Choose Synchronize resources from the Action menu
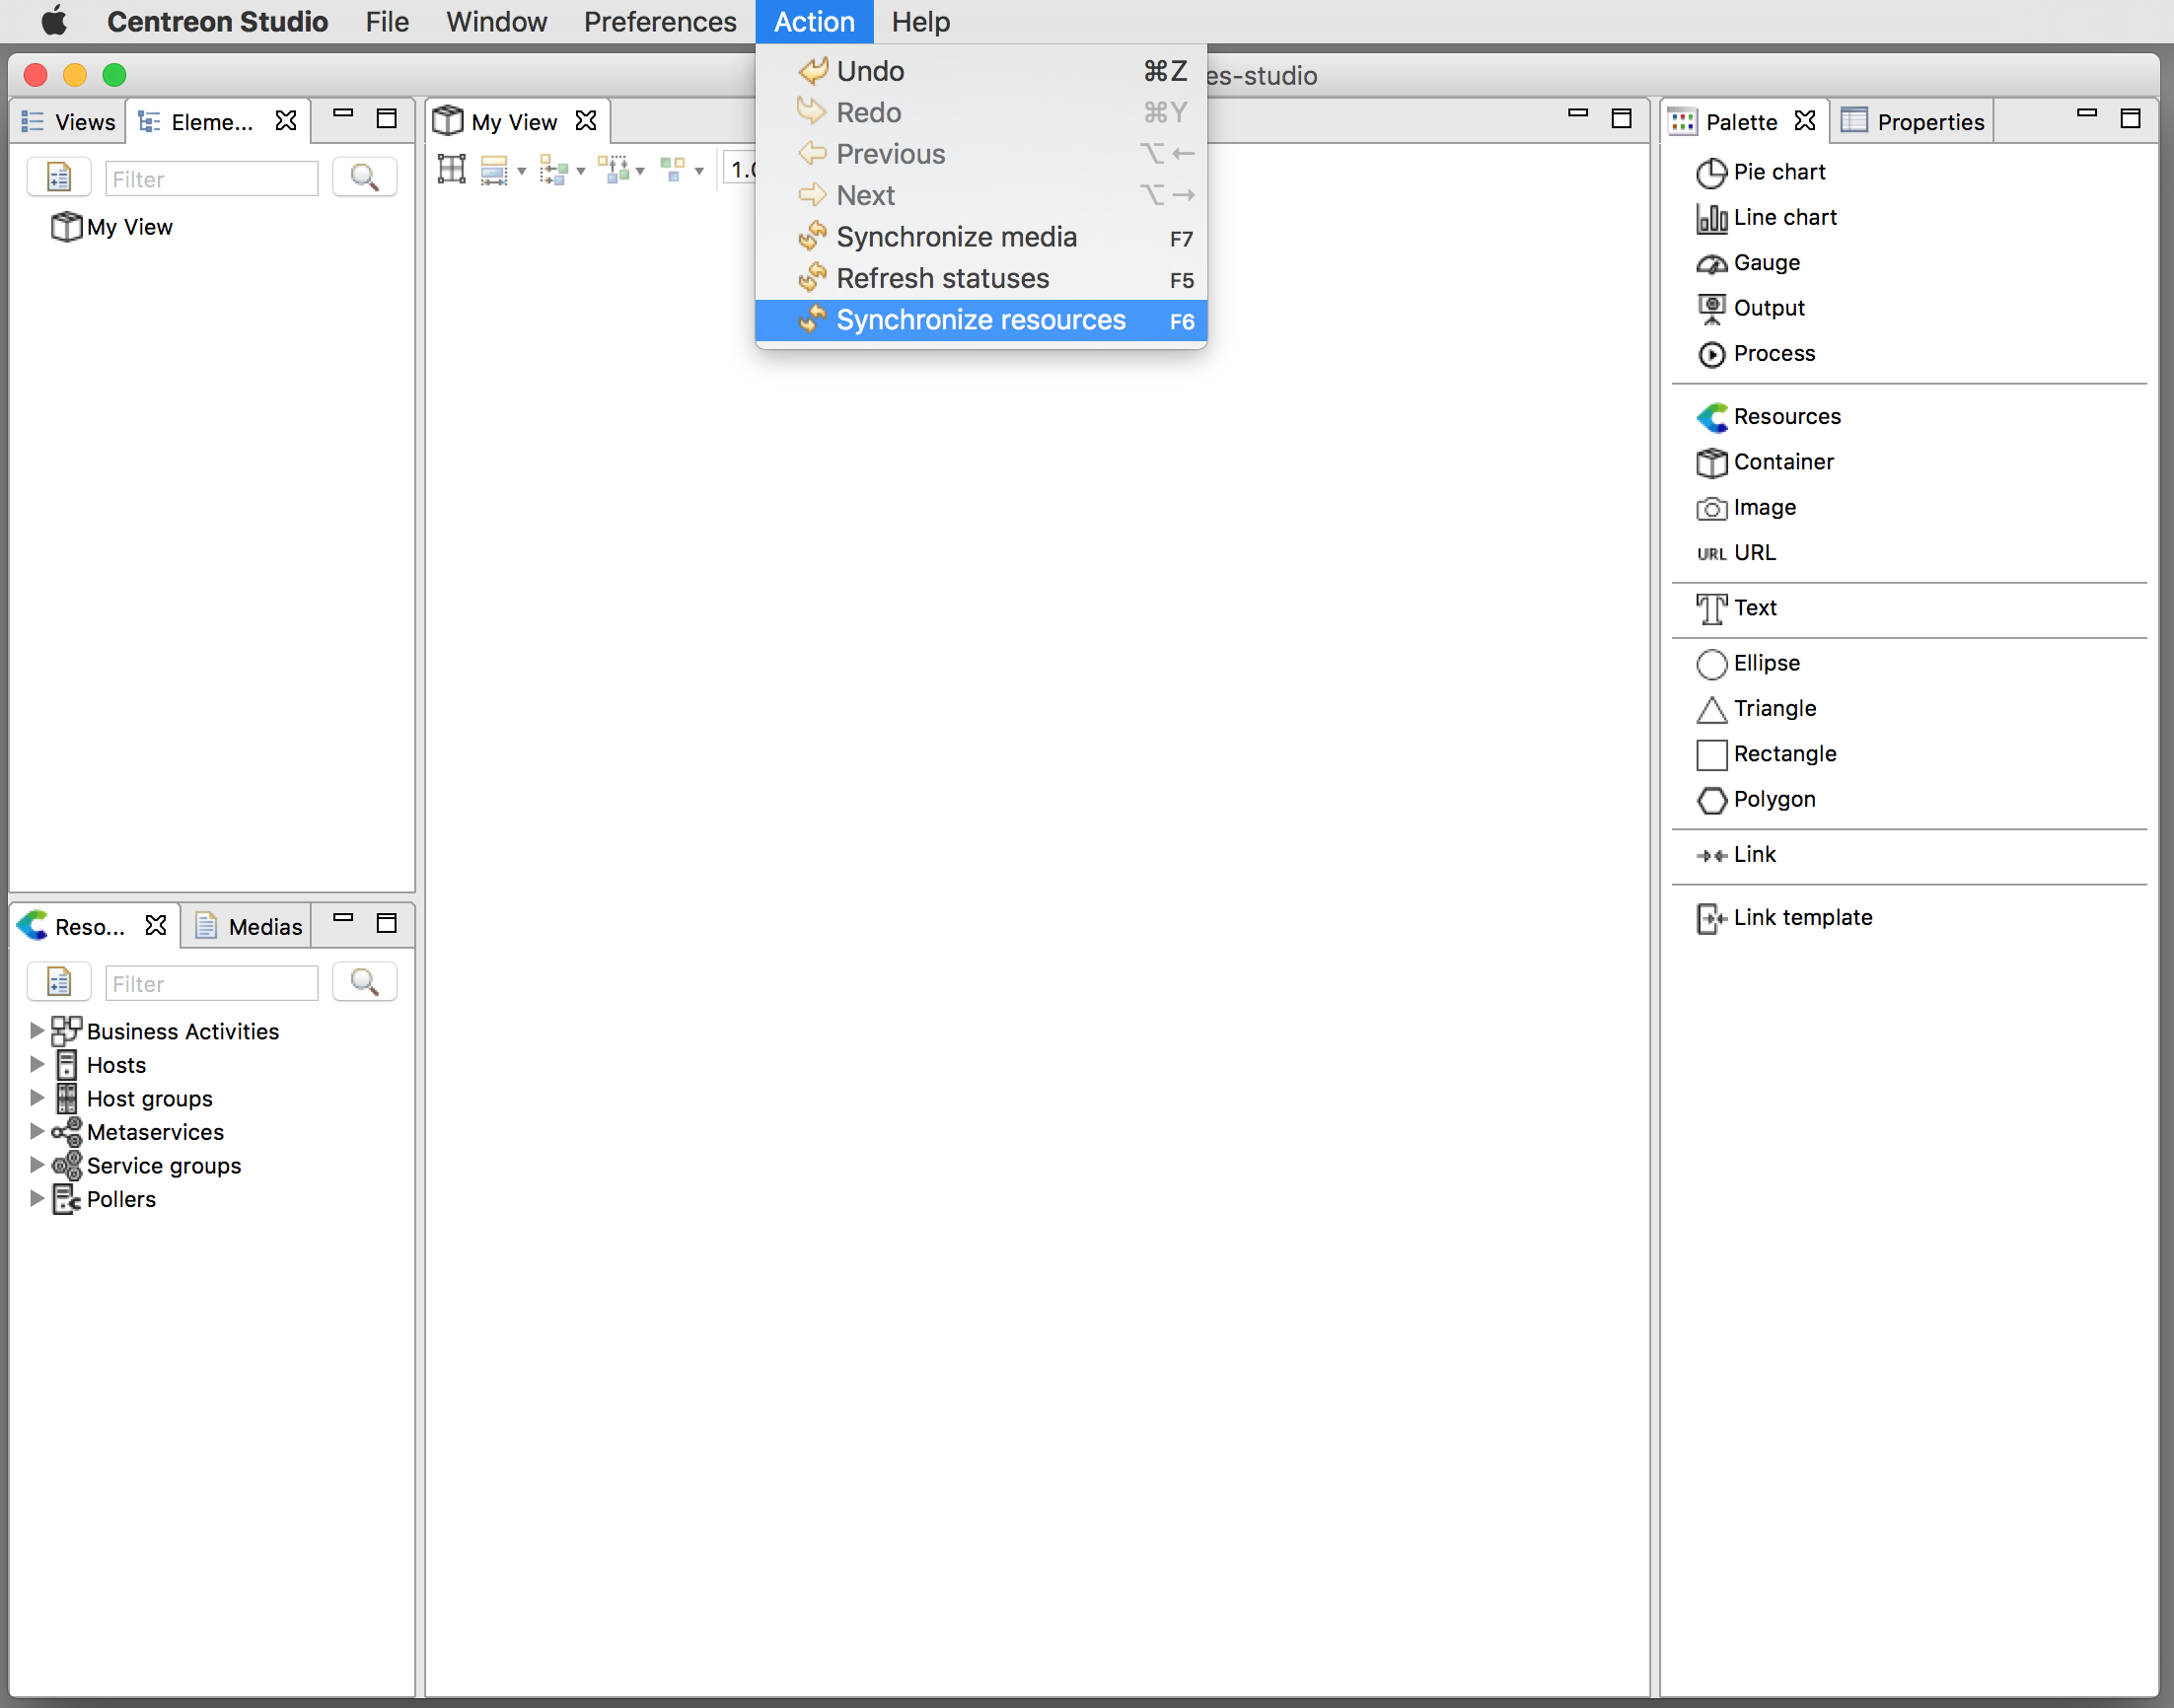 pyautogui.click(x=980, y=320)
